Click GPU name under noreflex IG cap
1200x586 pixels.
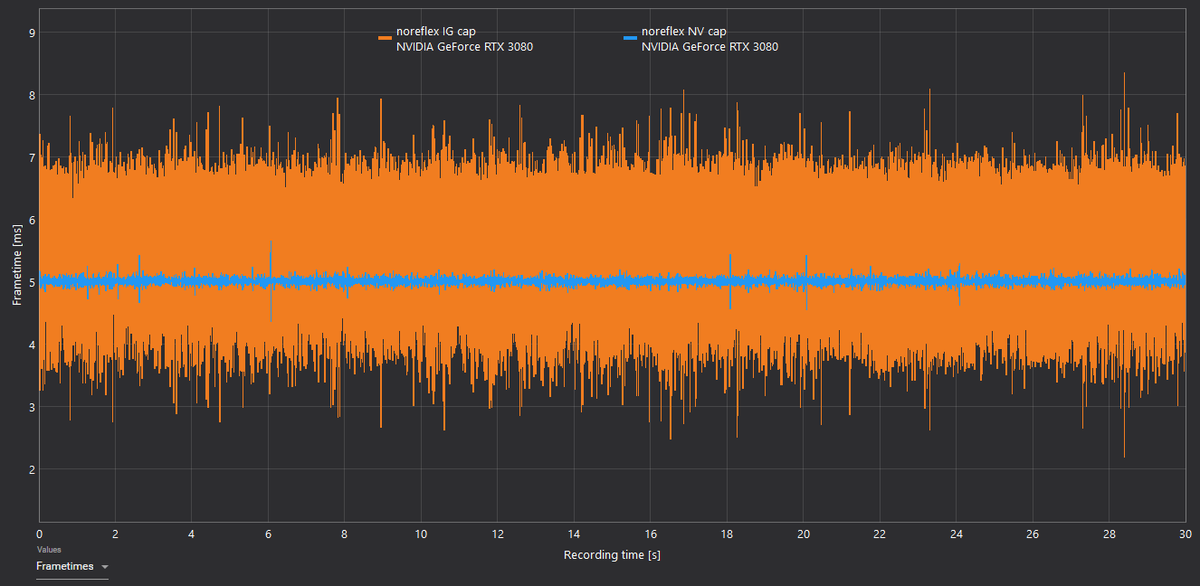pyautogui.click(x=464, y=47)
